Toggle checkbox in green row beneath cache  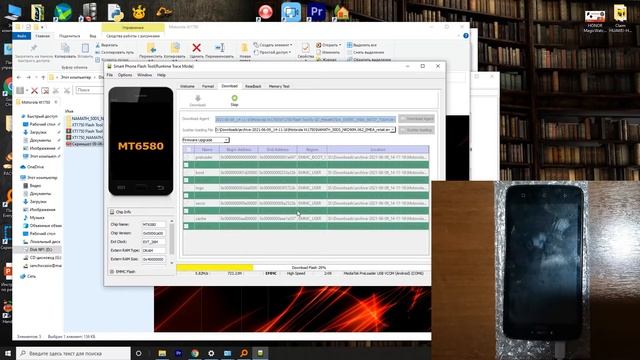(186, 226)
